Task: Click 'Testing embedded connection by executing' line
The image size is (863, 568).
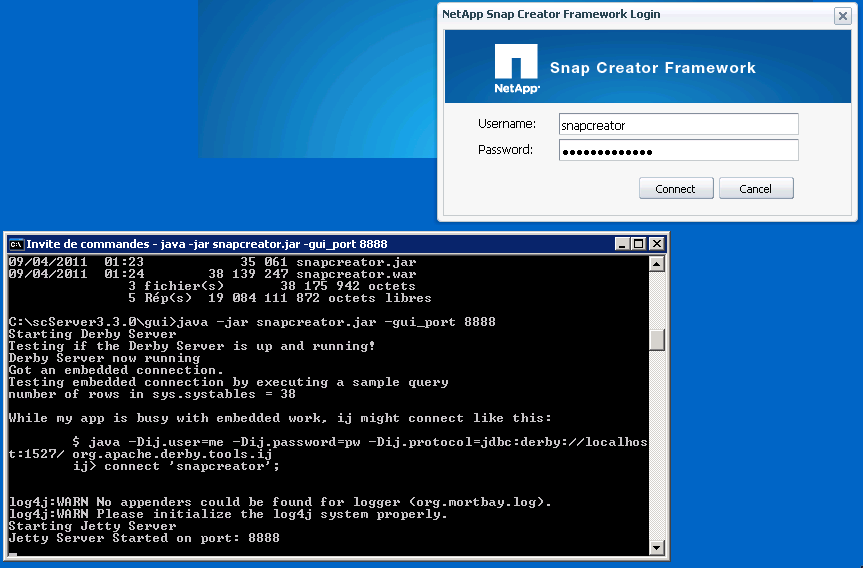Action: (228, 382)
